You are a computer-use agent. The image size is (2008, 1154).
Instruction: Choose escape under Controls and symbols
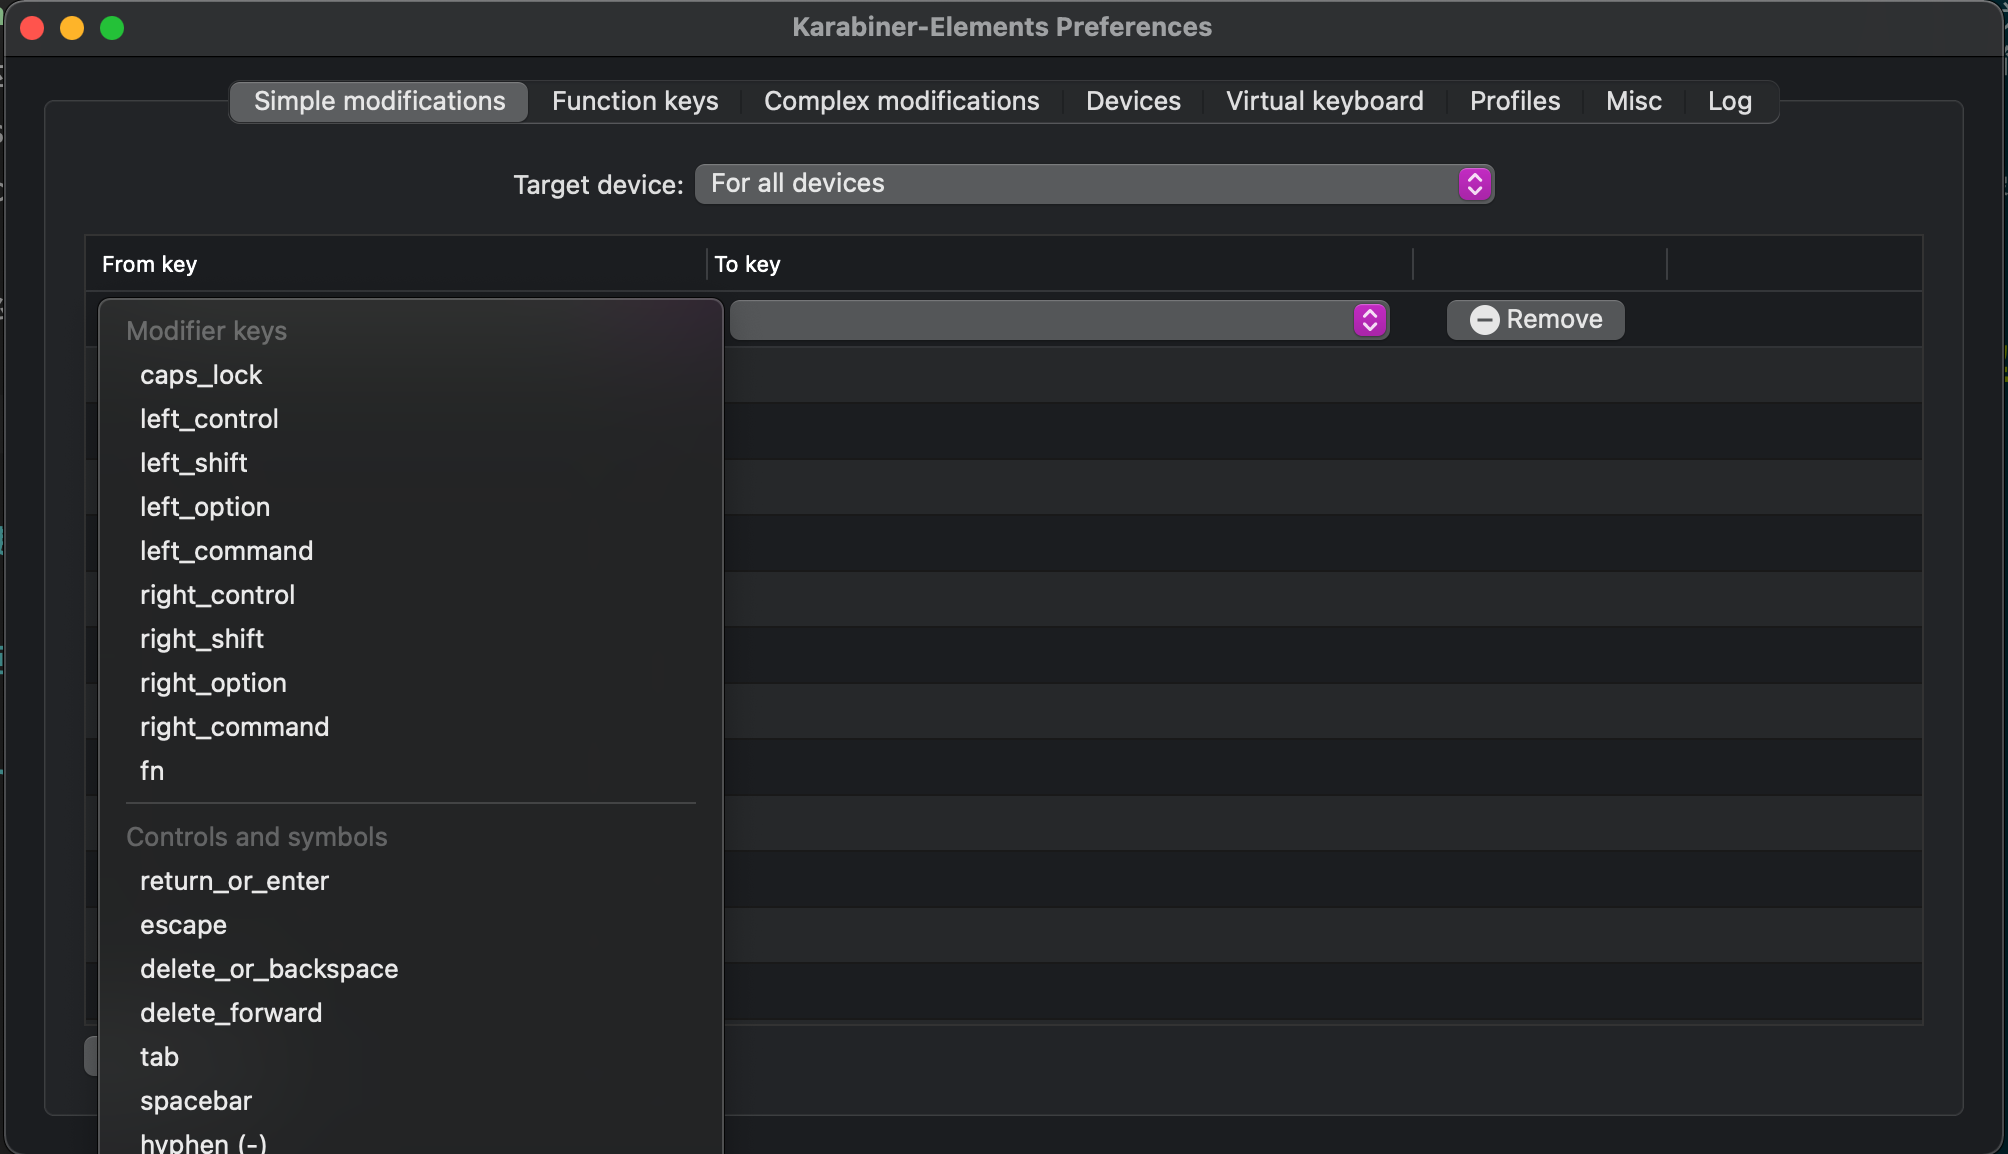point(183,925)
